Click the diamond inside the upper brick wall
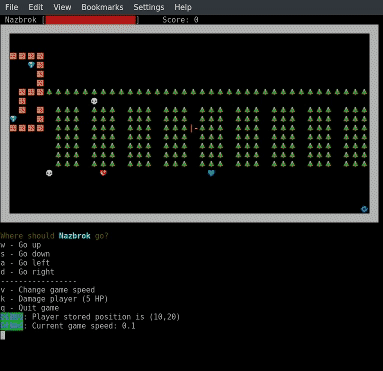This screenshot has height=371, width=383. (x=31, y=65)
